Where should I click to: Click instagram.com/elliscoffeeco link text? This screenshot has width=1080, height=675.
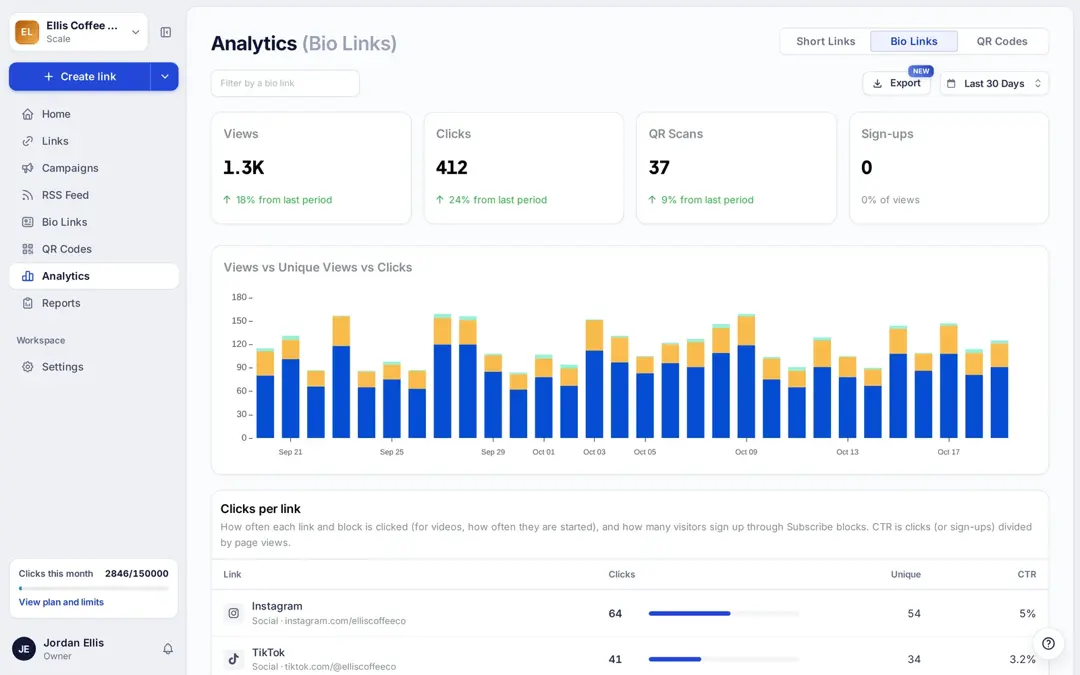click(x=345, y=621)
